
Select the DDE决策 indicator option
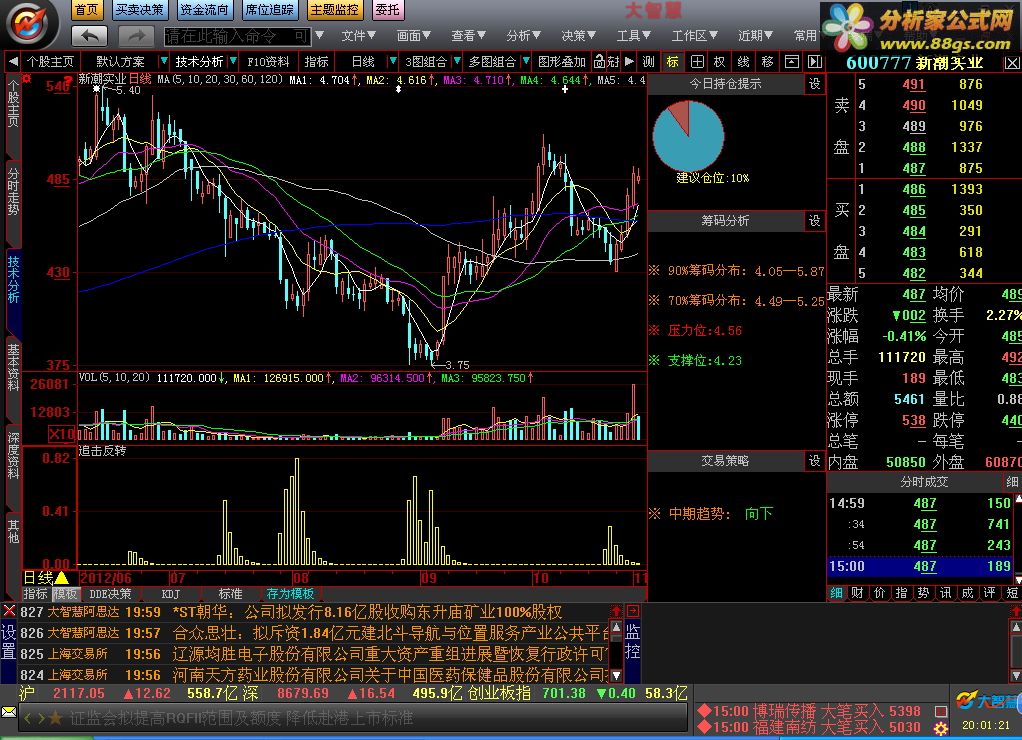point(110,594)
